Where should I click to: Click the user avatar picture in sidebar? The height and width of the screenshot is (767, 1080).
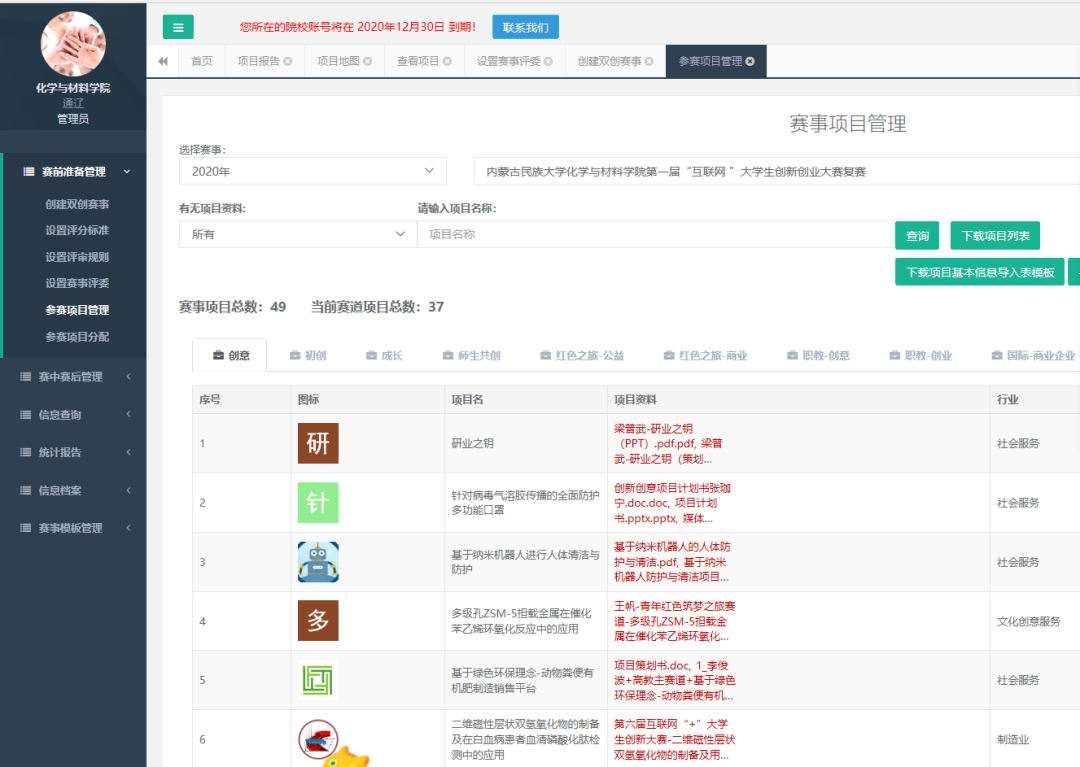click(x=73, y=43)
